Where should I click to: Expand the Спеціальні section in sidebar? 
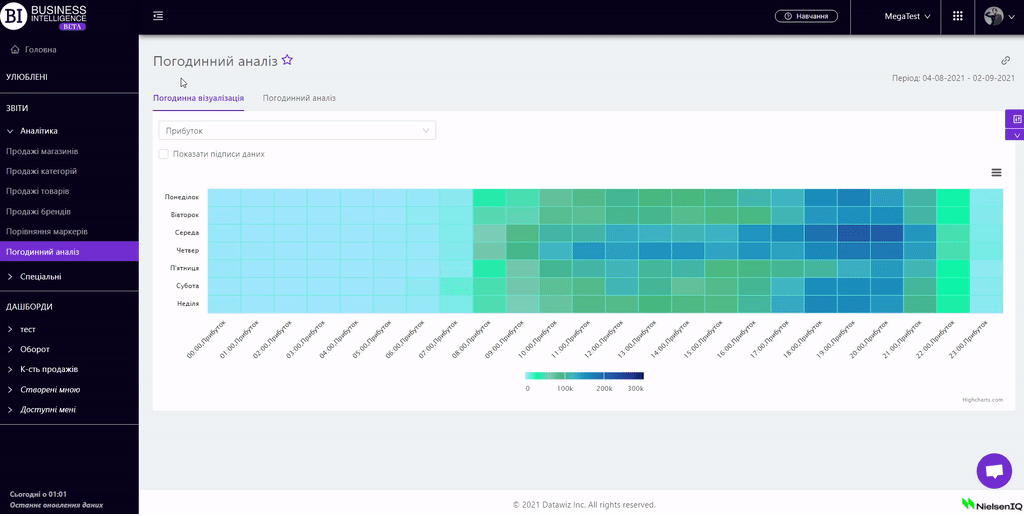tap(40, 276)
